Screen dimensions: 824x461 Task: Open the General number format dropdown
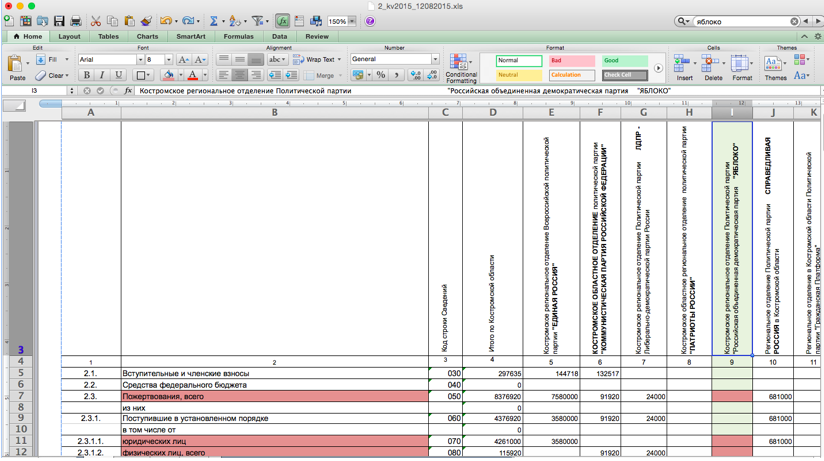coord(434,60)
